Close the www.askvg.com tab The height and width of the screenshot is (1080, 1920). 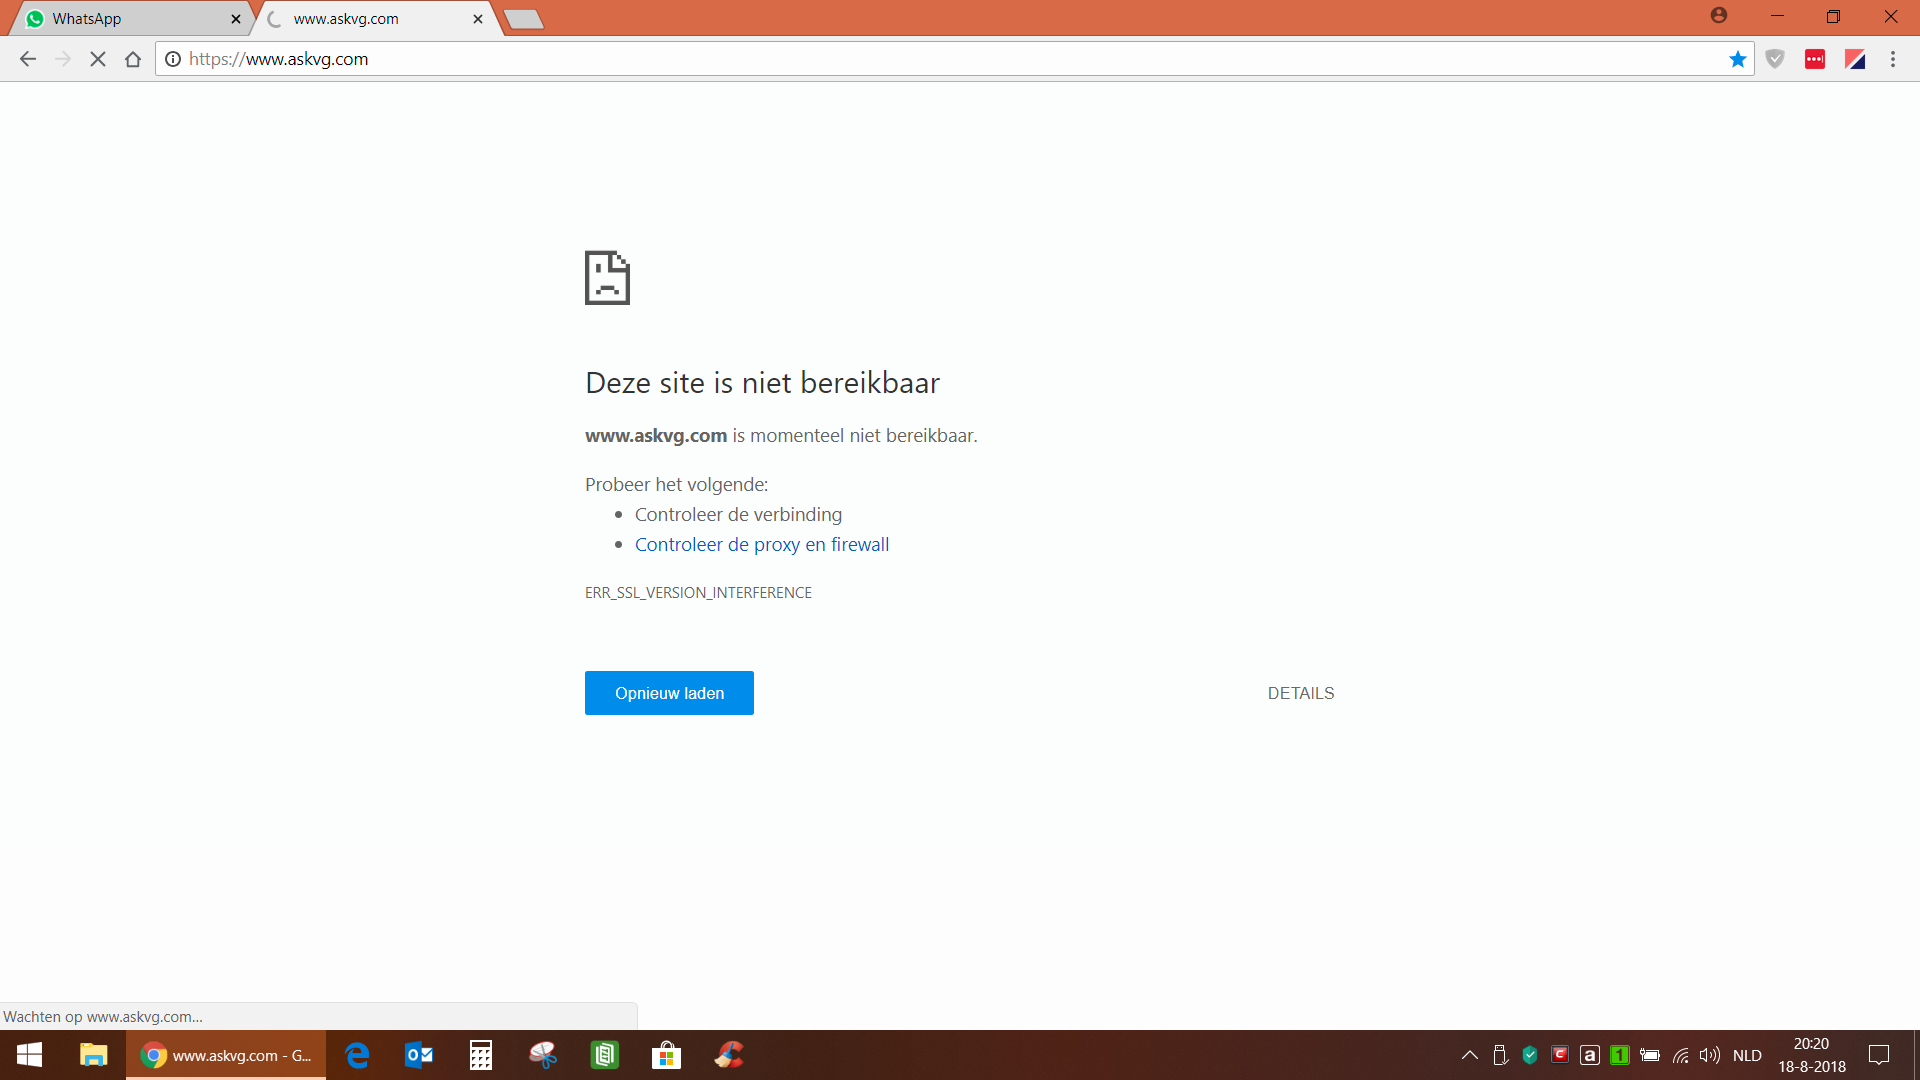point(478,18)
